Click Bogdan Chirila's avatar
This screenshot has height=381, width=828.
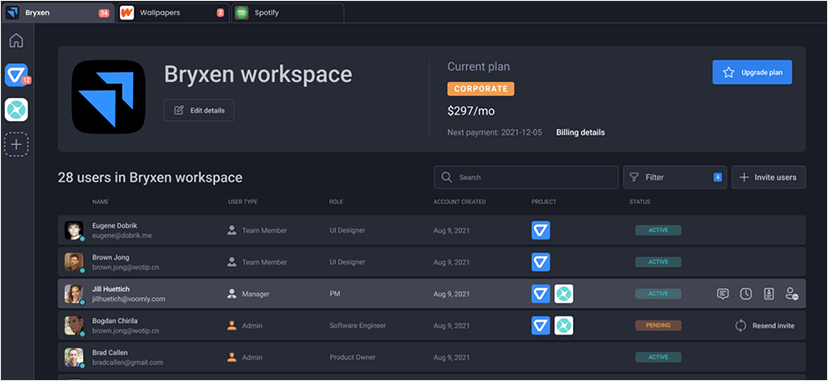click(x=74, y=326)
